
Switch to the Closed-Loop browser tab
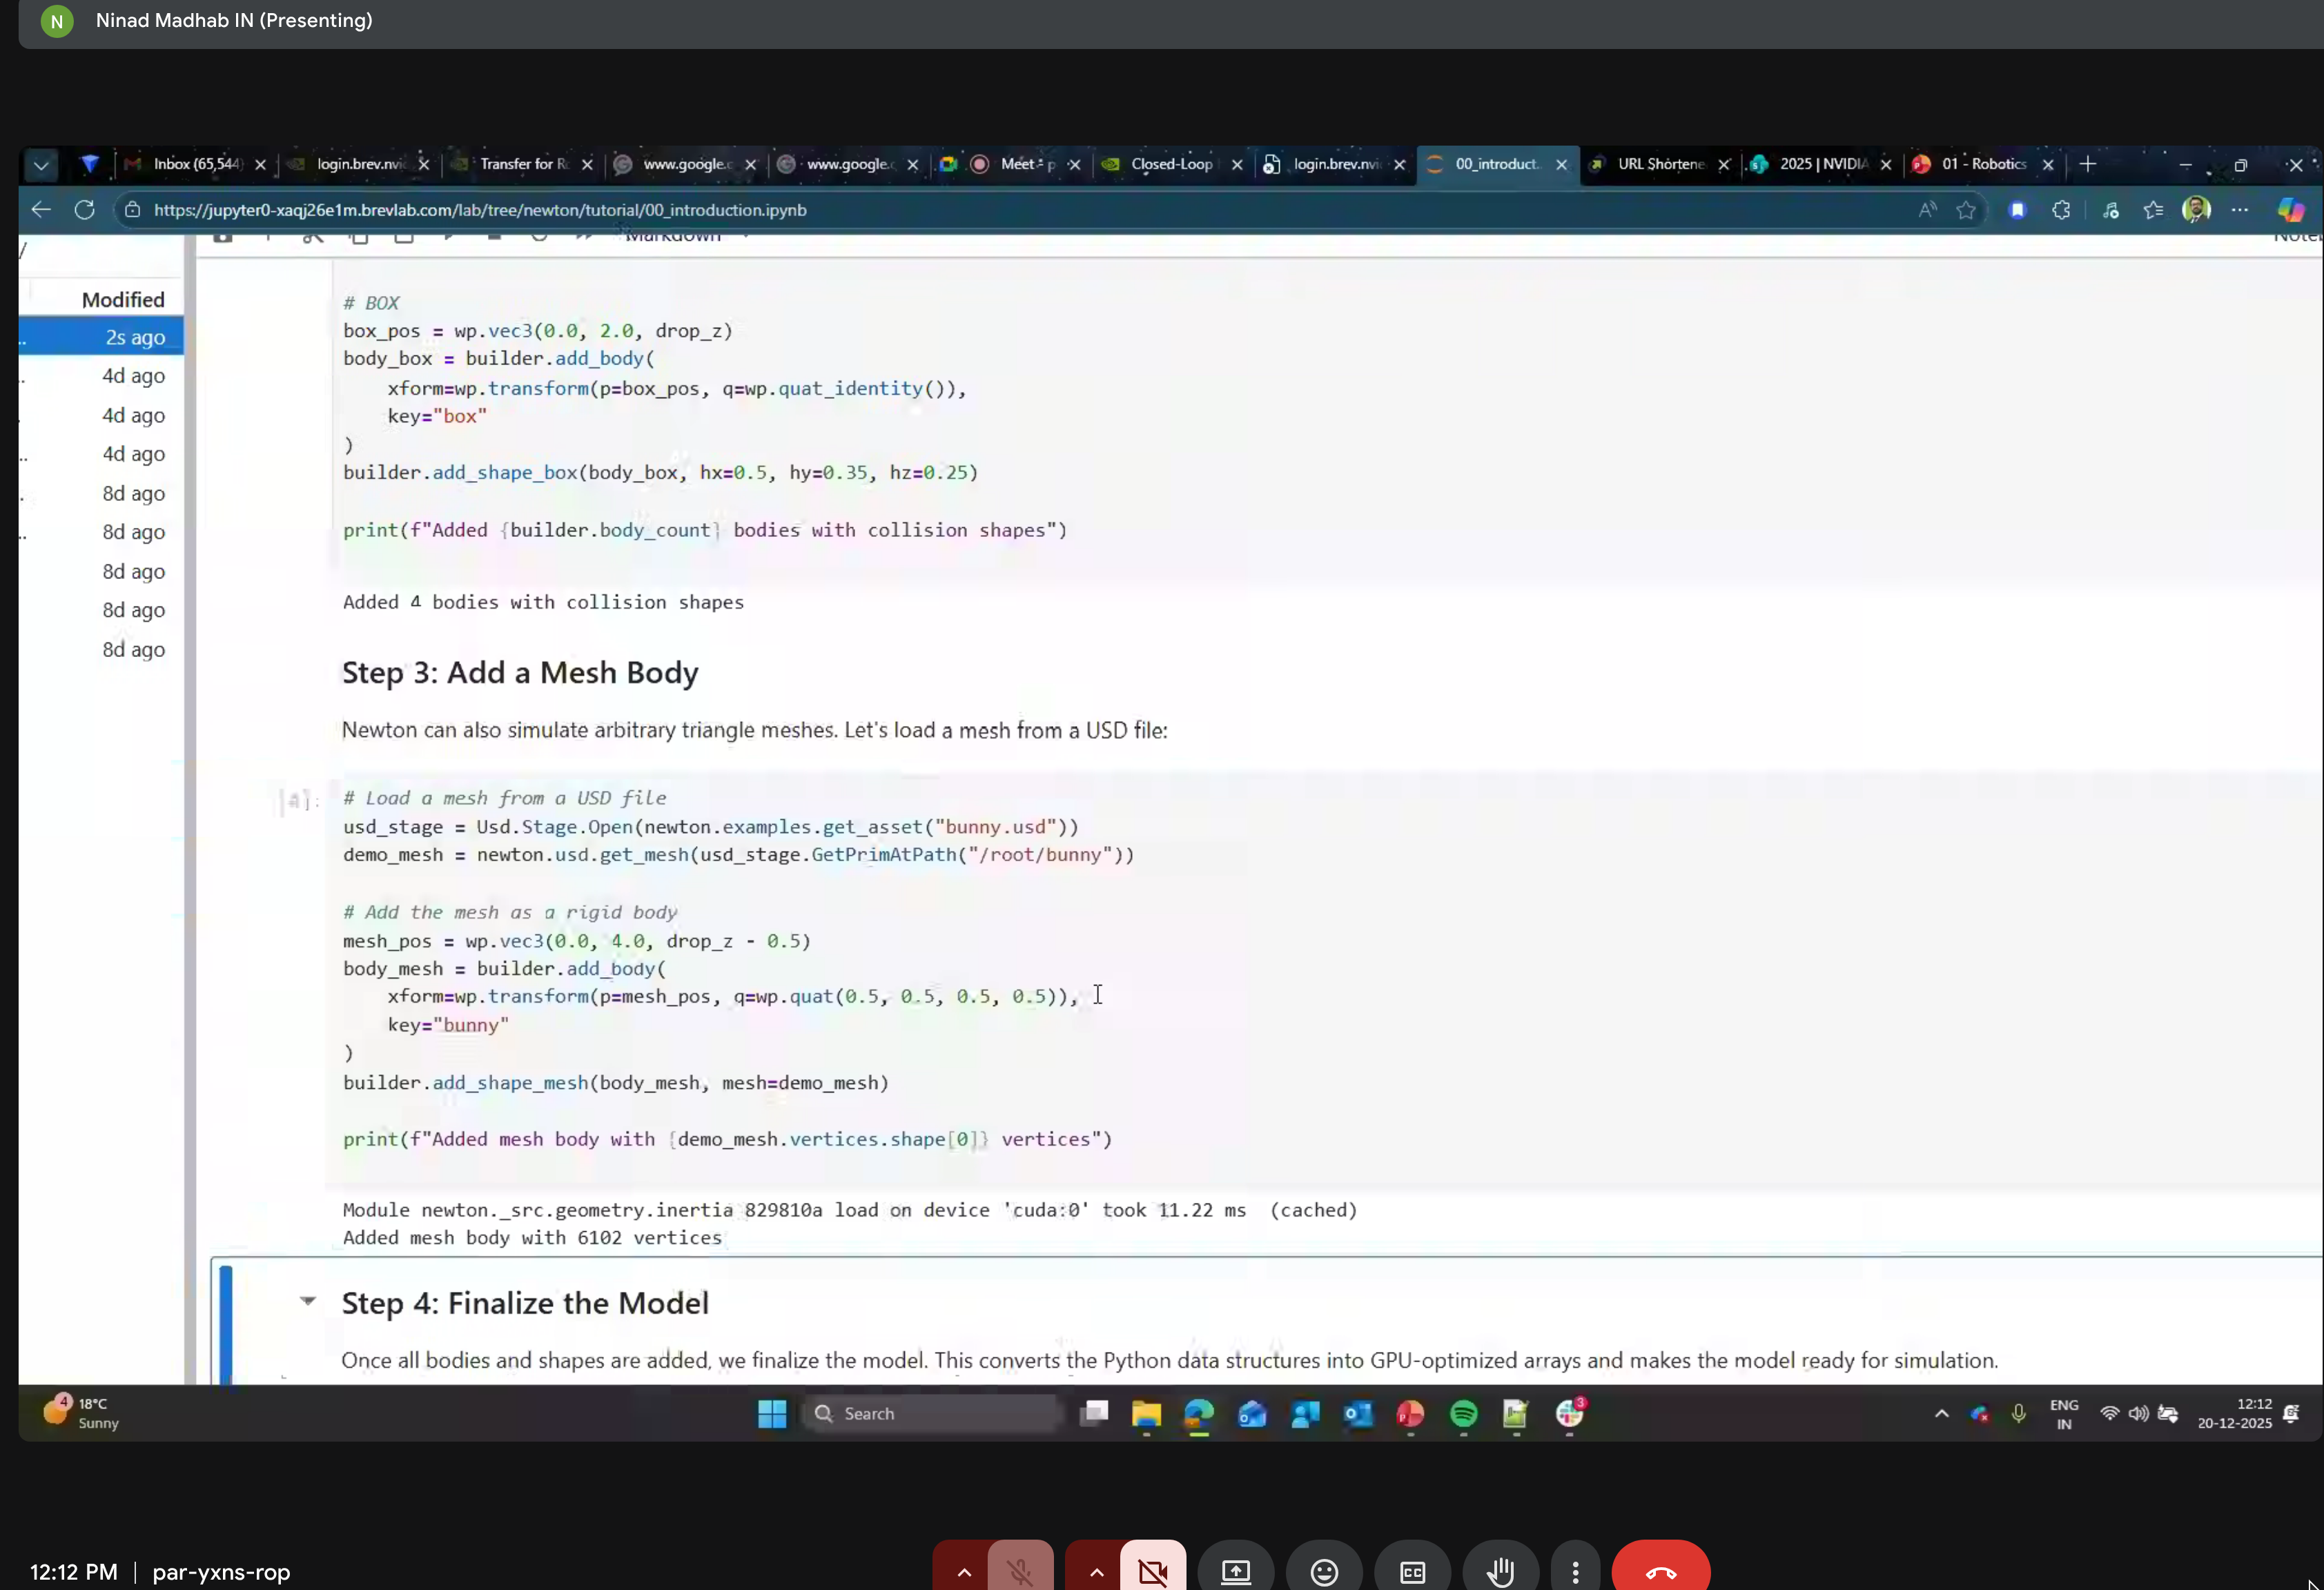point(1170,164)
